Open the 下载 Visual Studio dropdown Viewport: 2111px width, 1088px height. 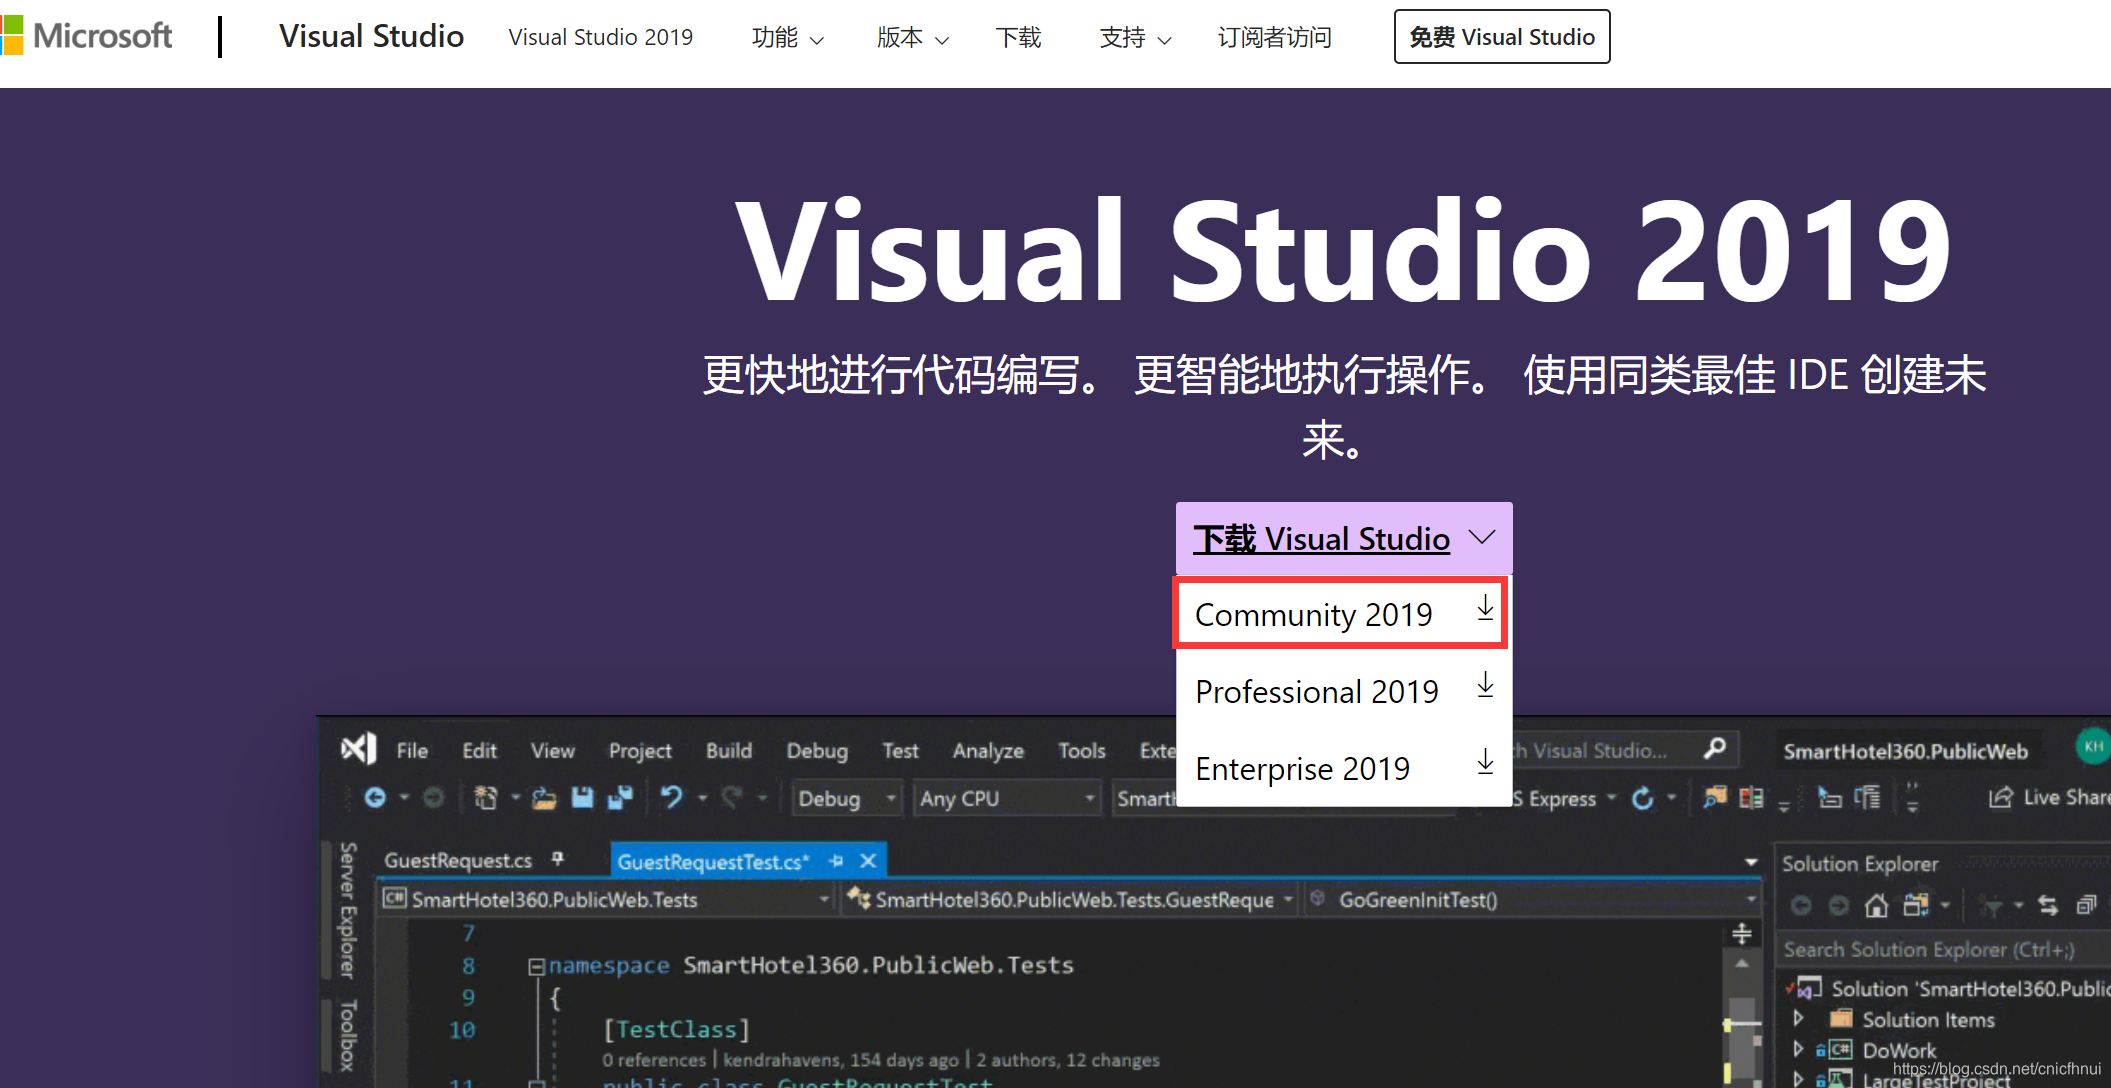[x=1343, y=538]
